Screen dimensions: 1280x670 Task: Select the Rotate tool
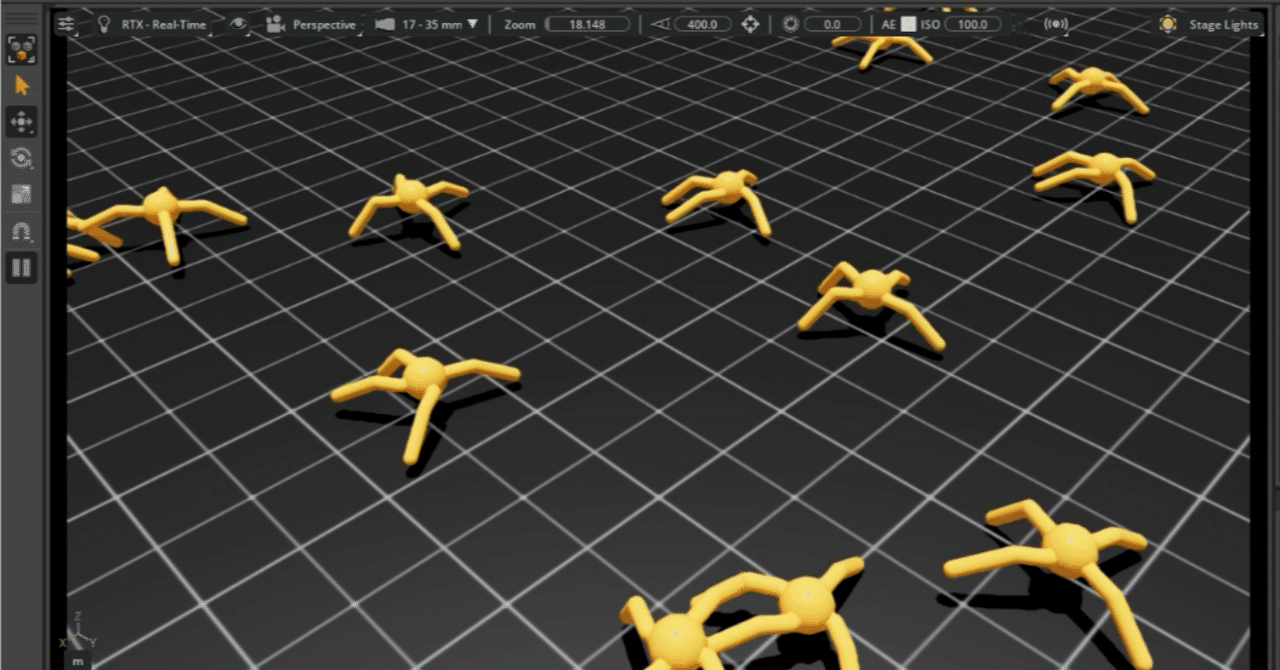point(22,158)
